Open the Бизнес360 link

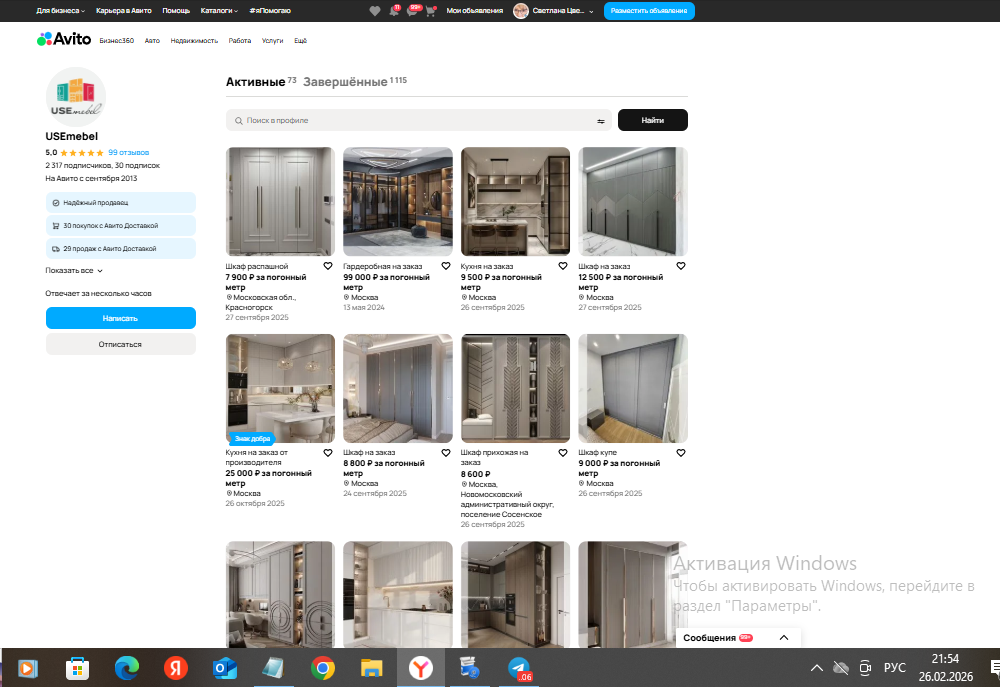[x=117, y=41]
